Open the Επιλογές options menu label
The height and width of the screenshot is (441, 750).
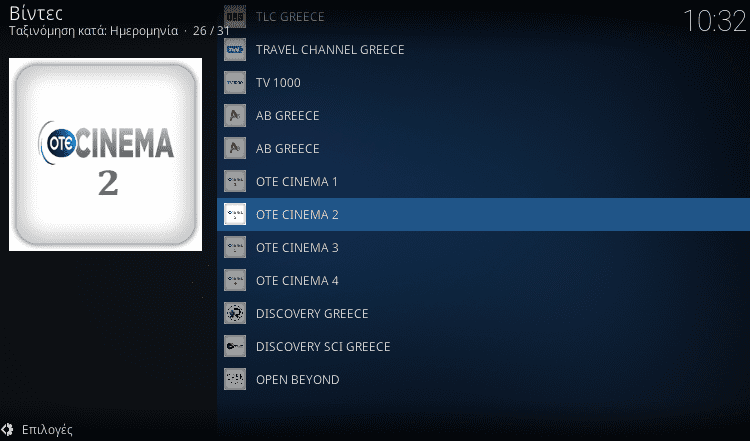pyautogui.click(x=47, y=430)
